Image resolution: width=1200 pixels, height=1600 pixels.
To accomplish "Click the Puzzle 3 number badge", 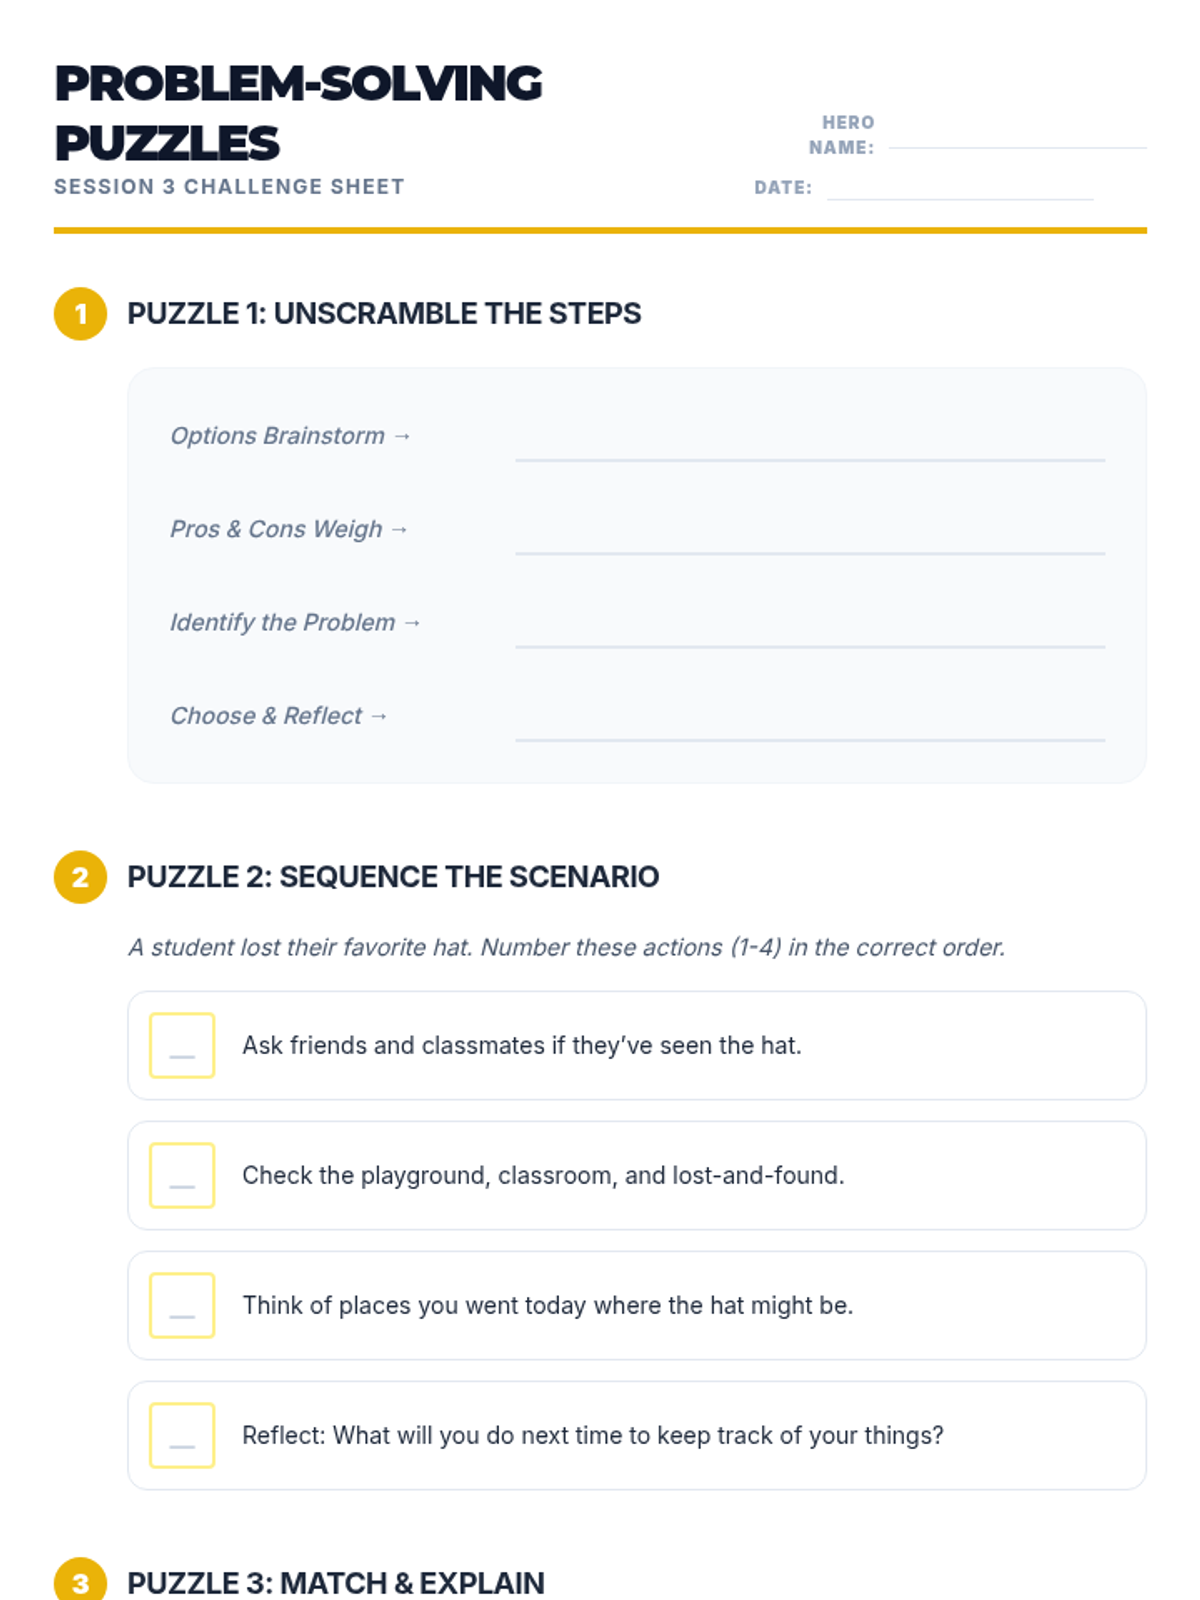I will point(80,1582).
